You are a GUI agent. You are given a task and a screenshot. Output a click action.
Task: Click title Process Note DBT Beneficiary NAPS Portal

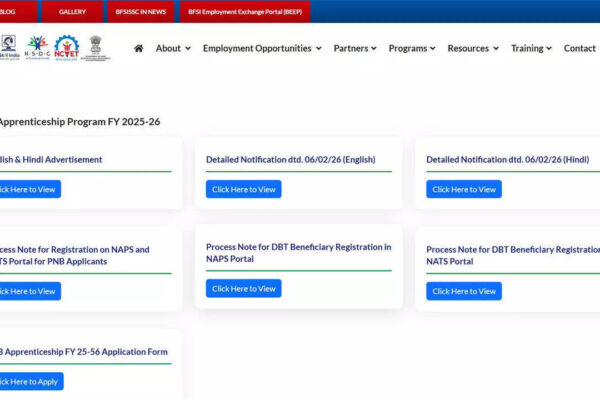(x=298, y=253)
